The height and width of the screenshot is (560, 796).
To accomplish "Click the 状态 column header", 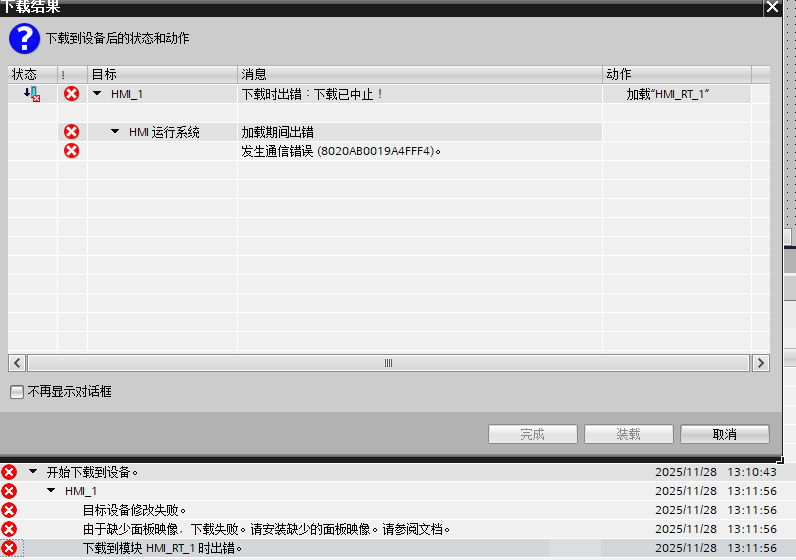I will pyautogui.click(x=32, y=75).
